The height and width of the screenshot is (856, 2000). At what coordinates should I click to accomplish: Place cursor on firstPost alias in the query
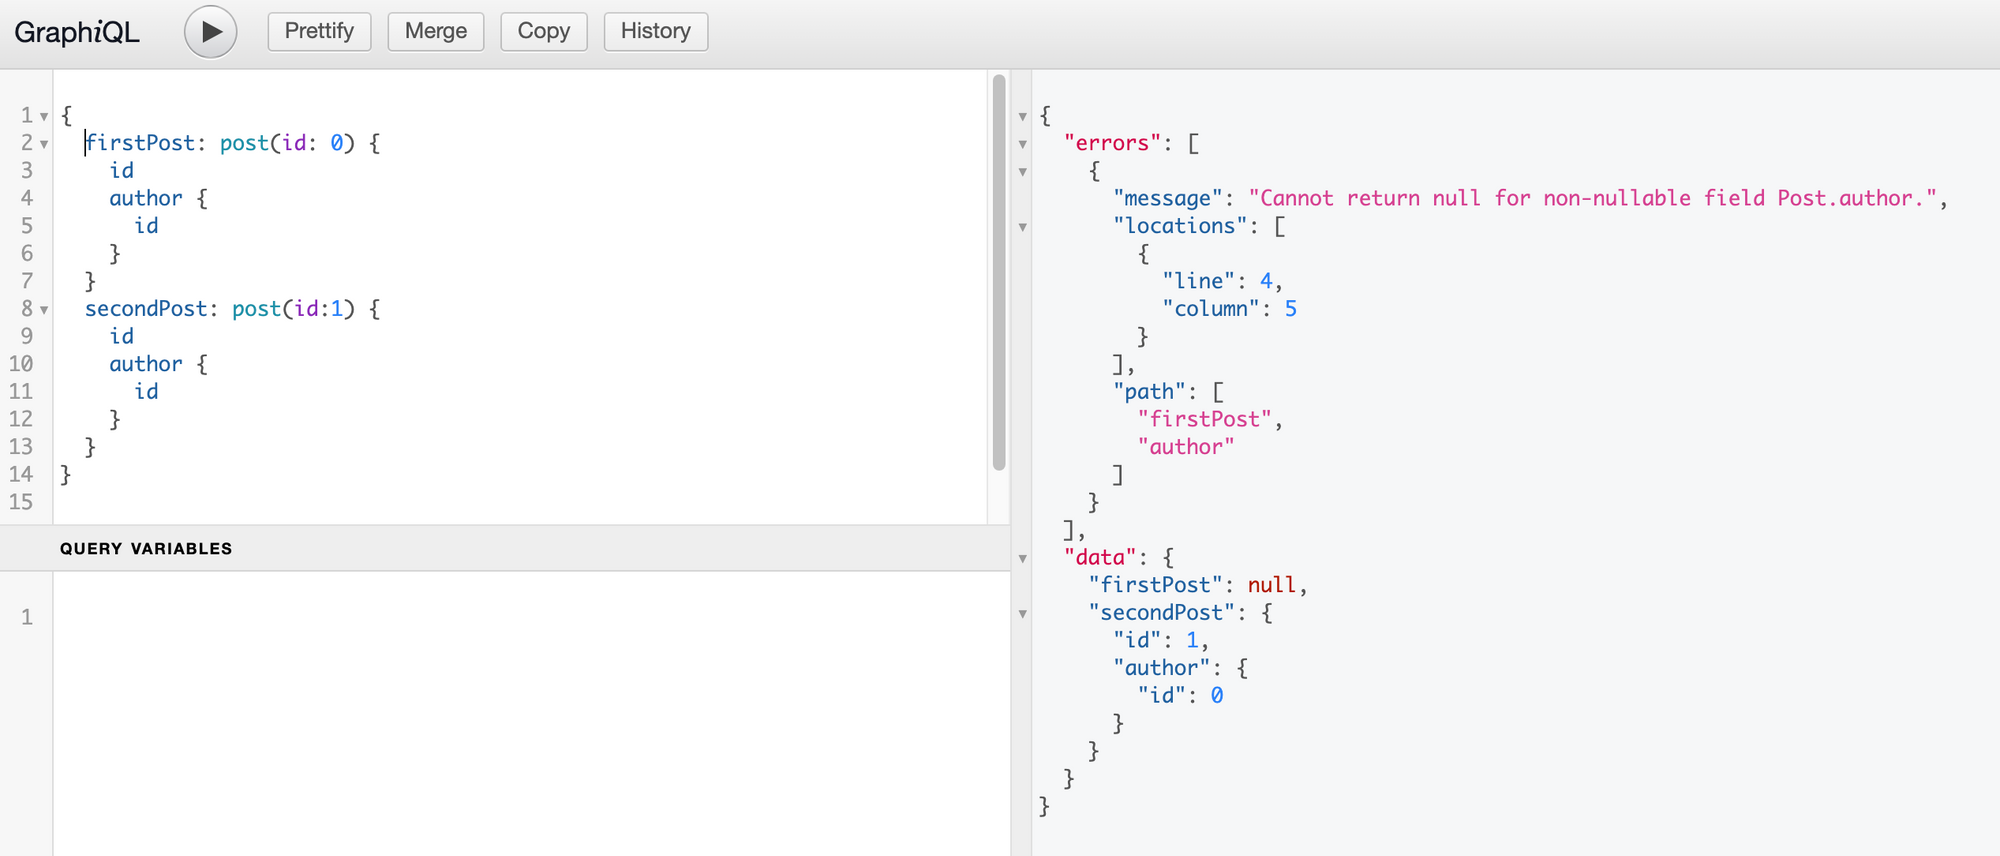click(140, 143)
